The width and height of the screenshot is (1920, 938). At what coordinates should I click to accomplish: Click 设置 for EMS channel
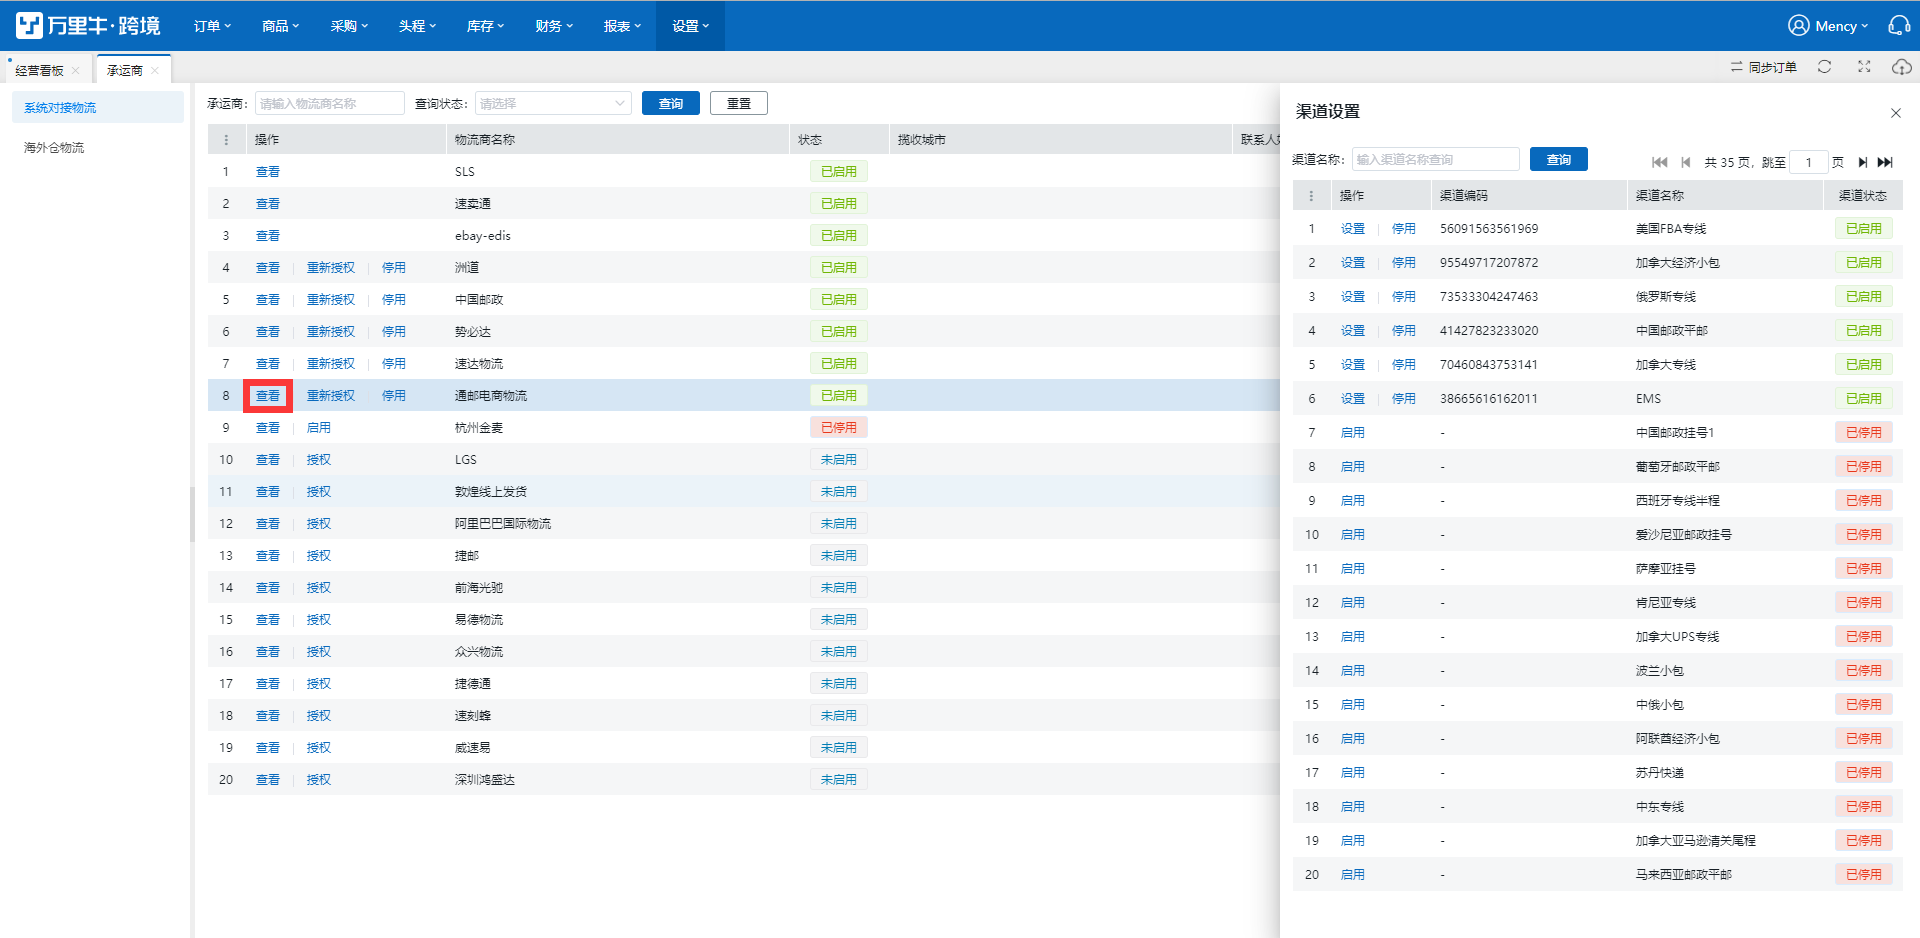(1353, 399)
